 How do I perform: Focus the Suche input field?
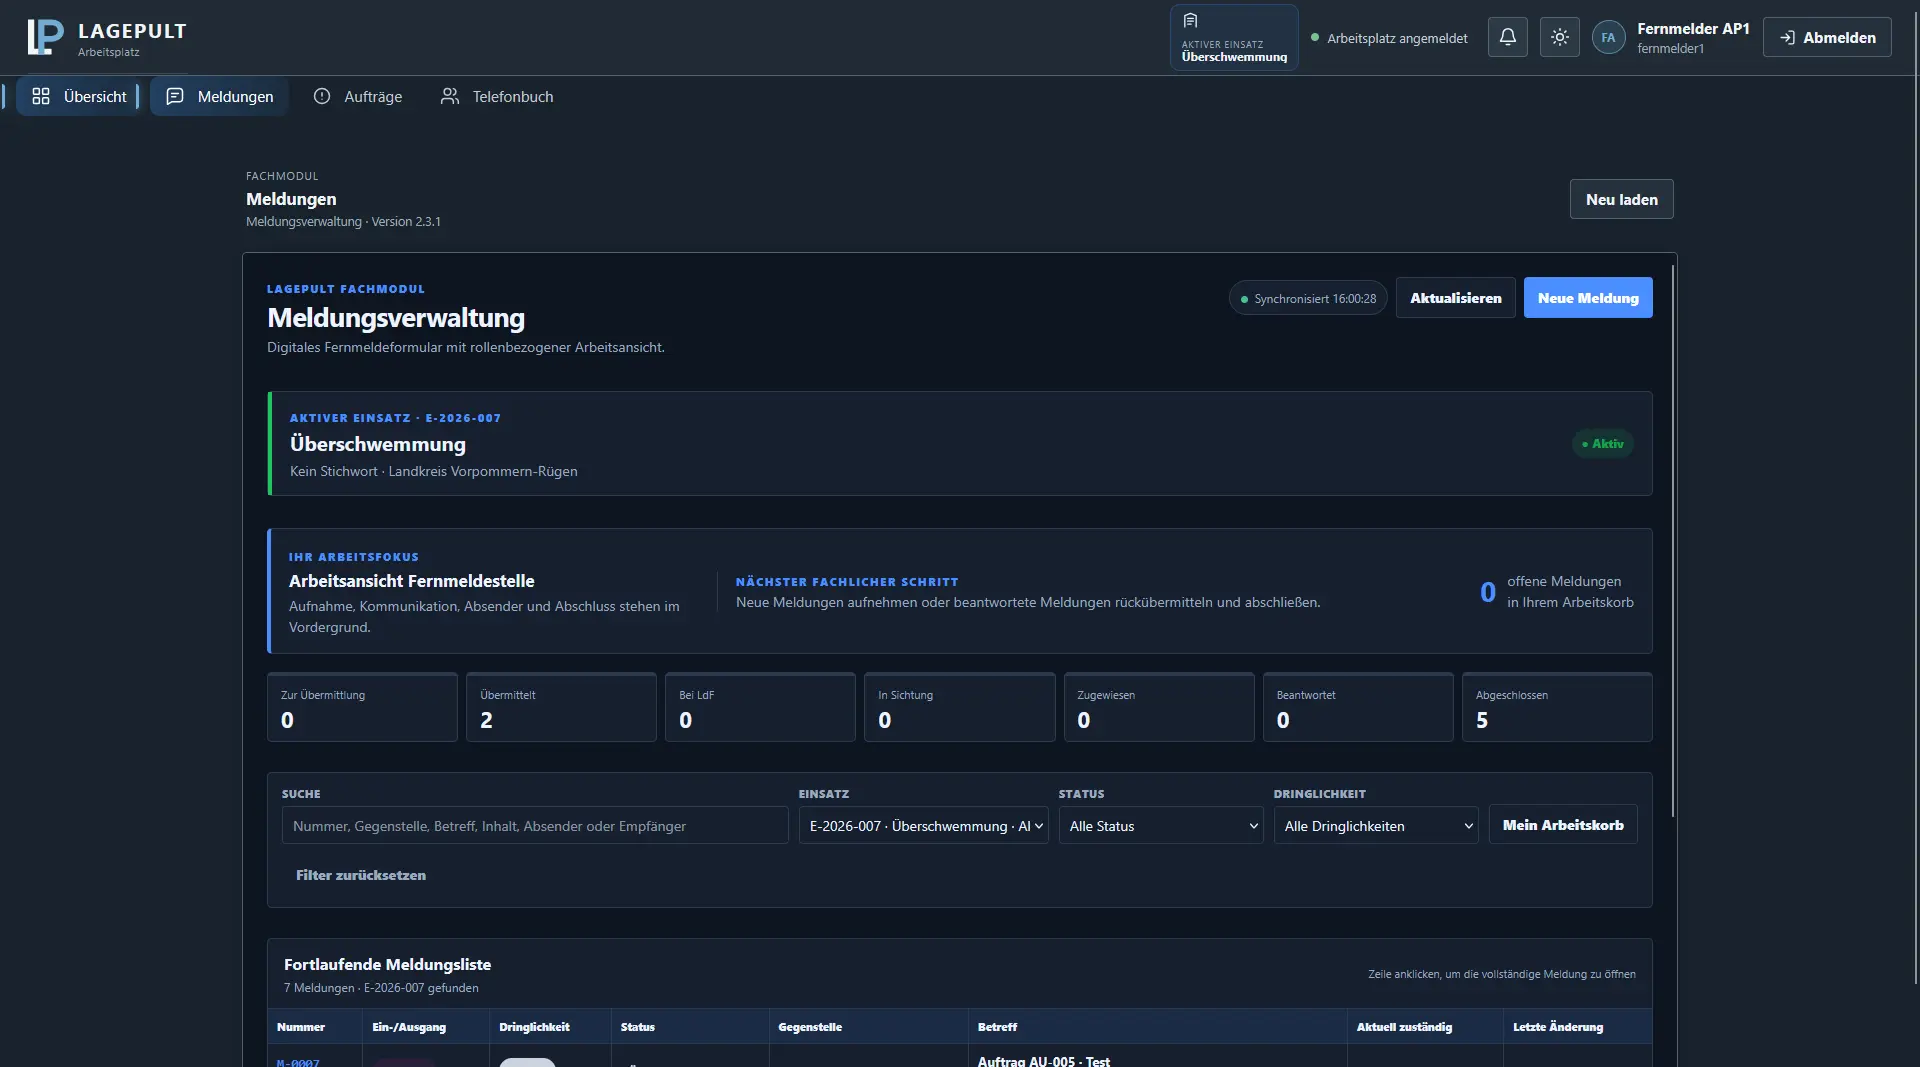(x=535, y=825)
